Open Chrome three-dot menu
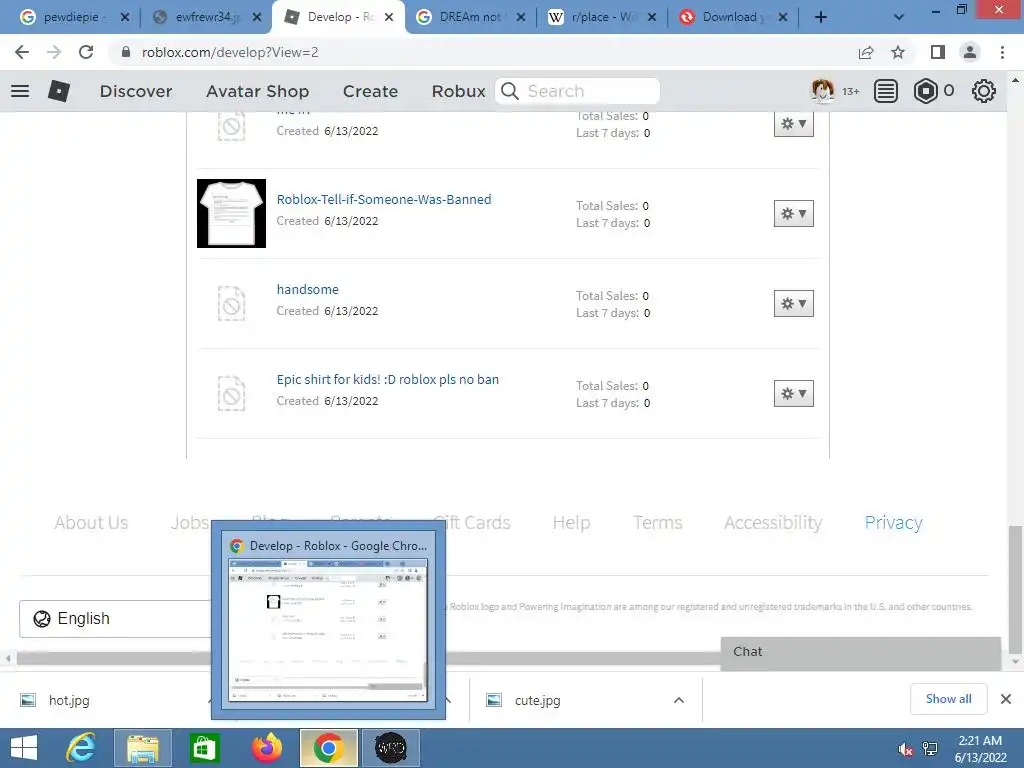Viewport: 1024px width, 768px height. (1002, 52)
